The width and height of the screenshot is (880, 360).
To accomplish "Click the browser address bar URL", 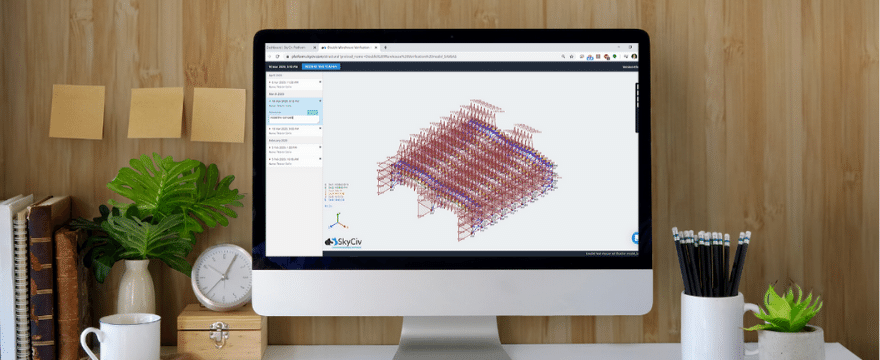I will tap(373, 57).
